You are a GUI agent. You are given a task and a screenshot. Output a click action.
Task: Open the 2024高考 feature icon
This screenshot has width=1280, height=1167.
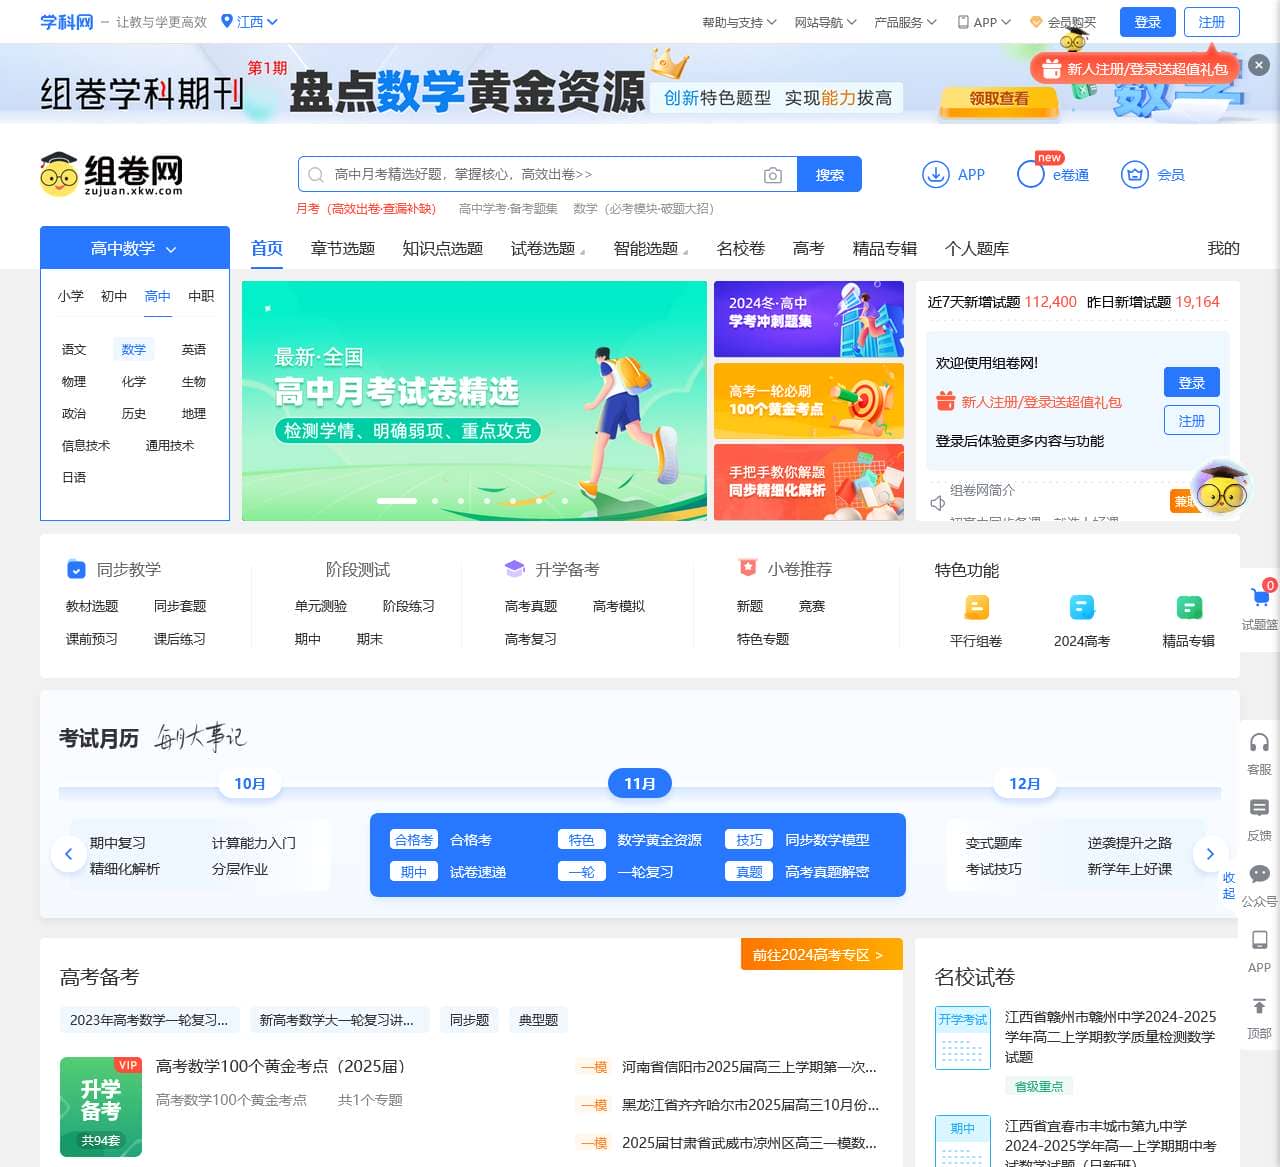pyautogui.click(x=1082, y=607)
